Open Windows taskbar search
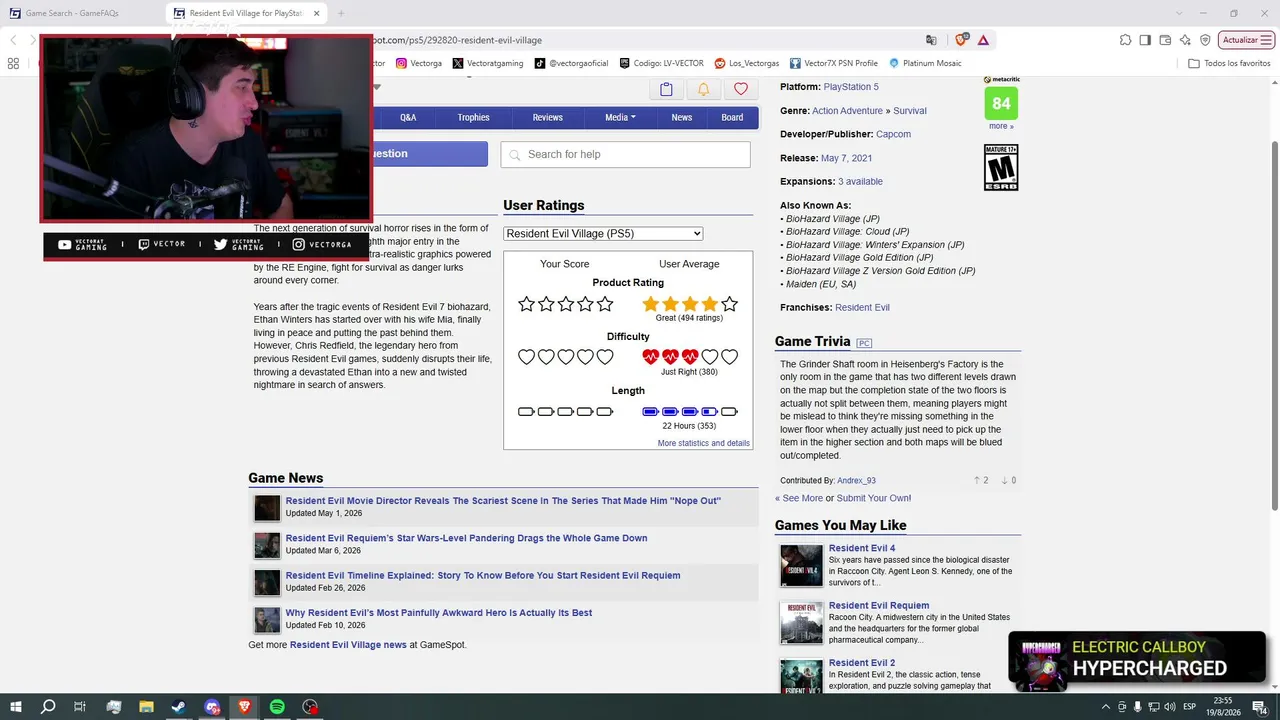Image resolution: width=1280 pixels, height=720 pixels. pyautogui.click(x=48, y=707)
